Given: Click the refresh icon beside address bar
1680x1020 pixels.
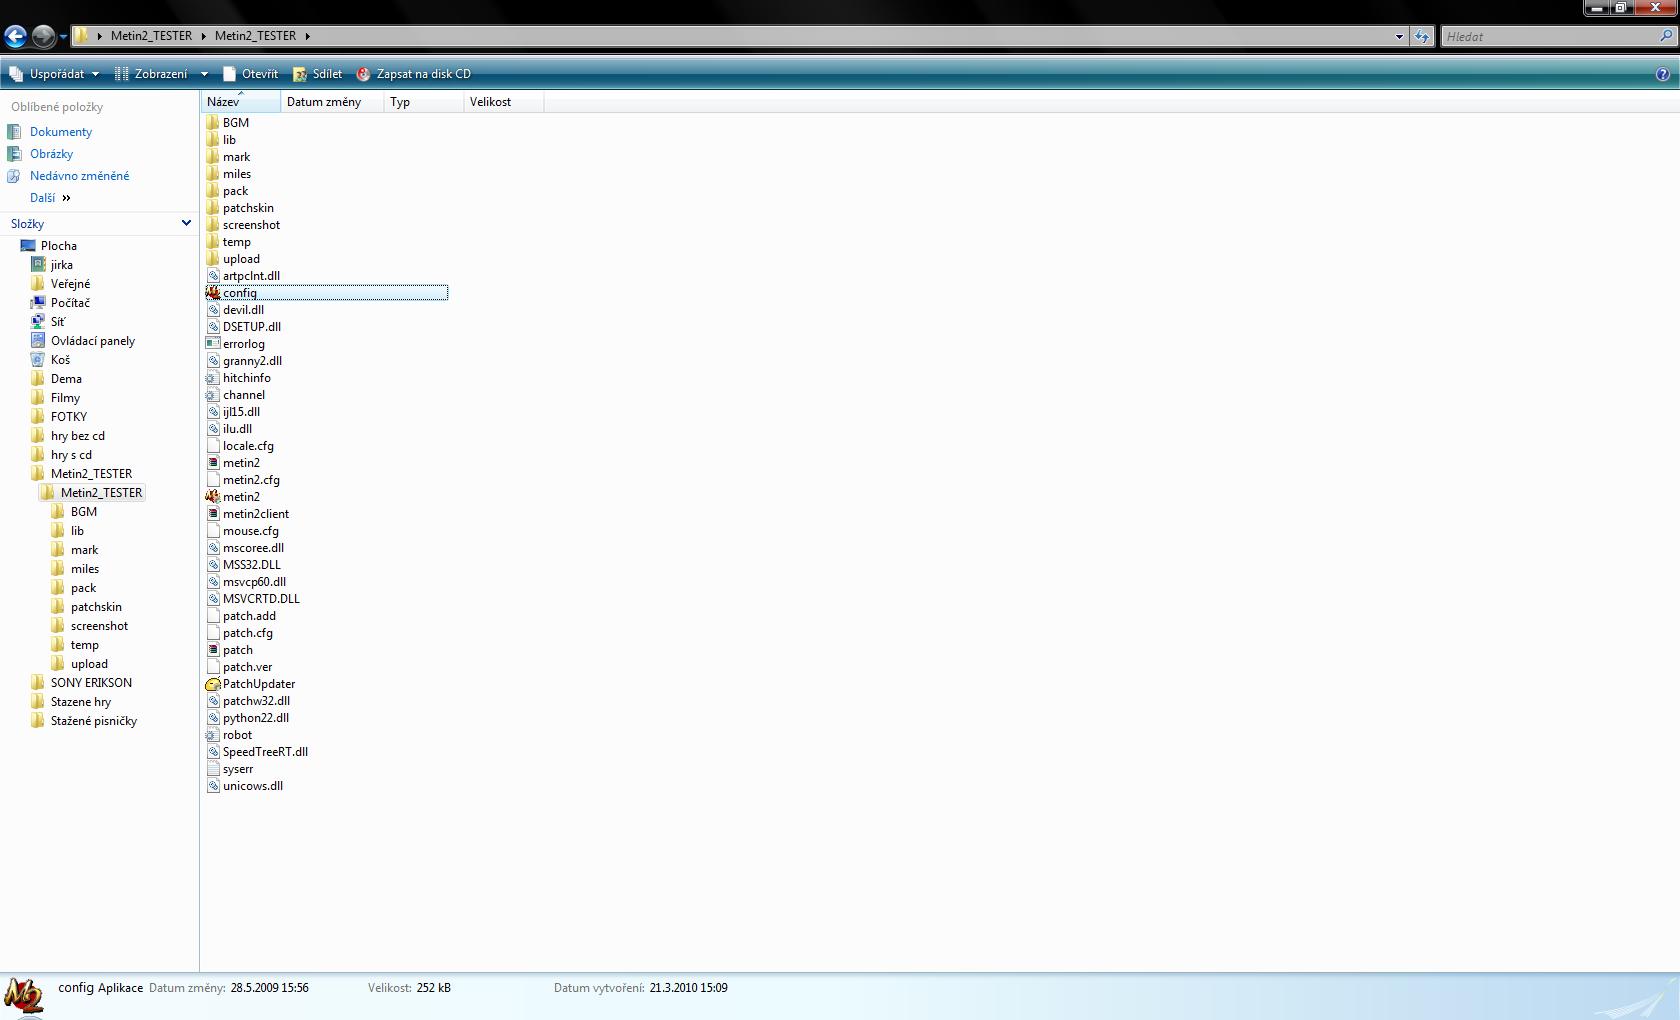Looking at the screenshot, I should (x=1421, y=36).
